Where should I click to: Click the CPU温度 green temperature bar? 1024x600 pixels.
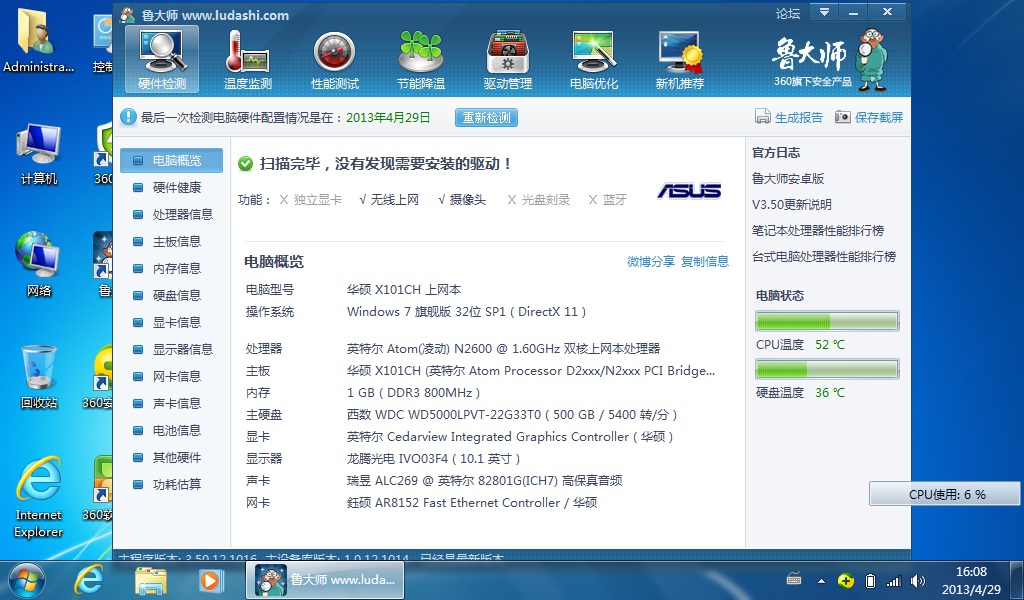click(827, 321)
